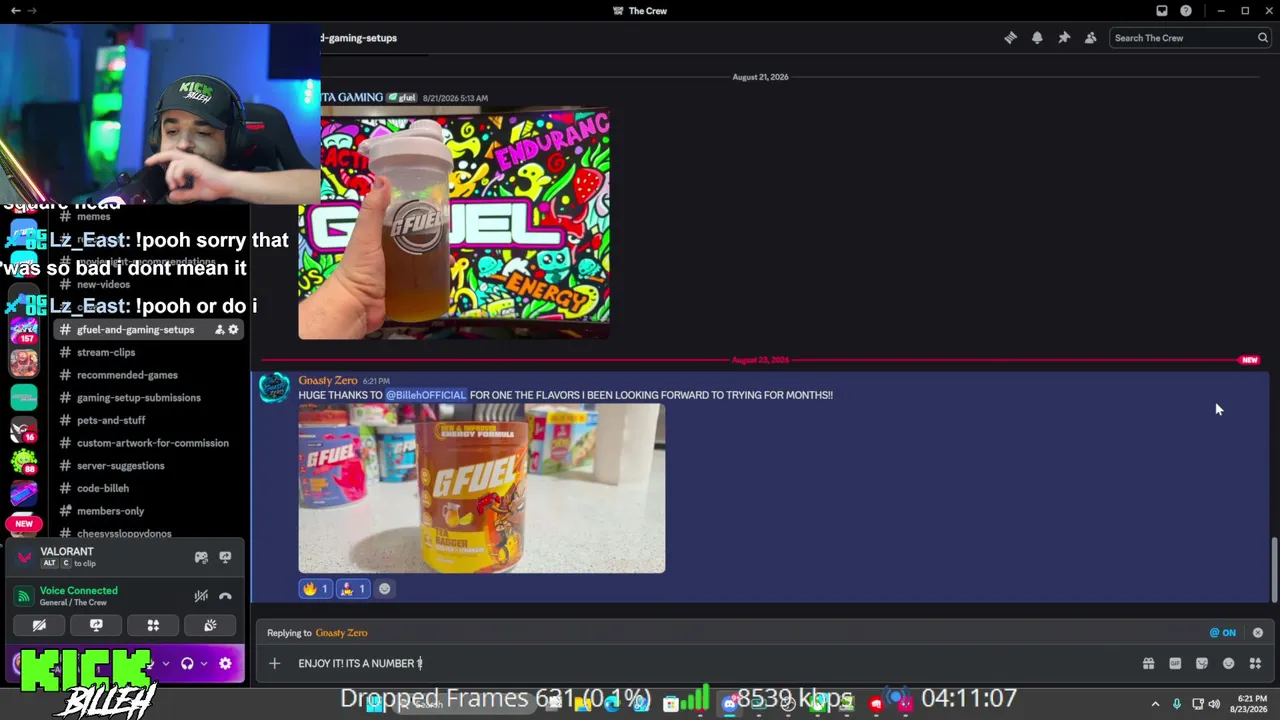The image size is (1280, 720).
Task: Click the Voice Connected status text
Action: pos(79,591)
